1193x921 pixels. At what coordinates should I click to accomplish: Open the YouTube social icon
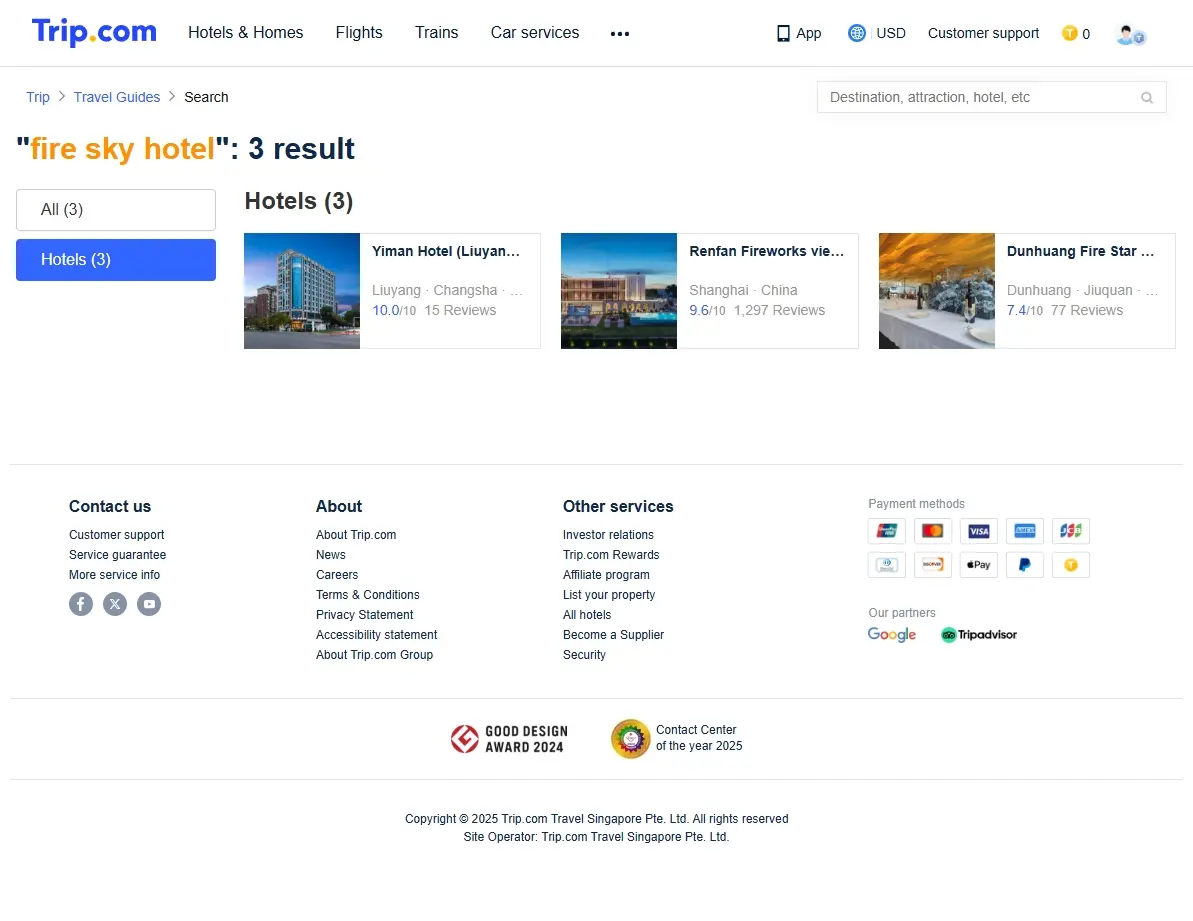coord(149,604)
